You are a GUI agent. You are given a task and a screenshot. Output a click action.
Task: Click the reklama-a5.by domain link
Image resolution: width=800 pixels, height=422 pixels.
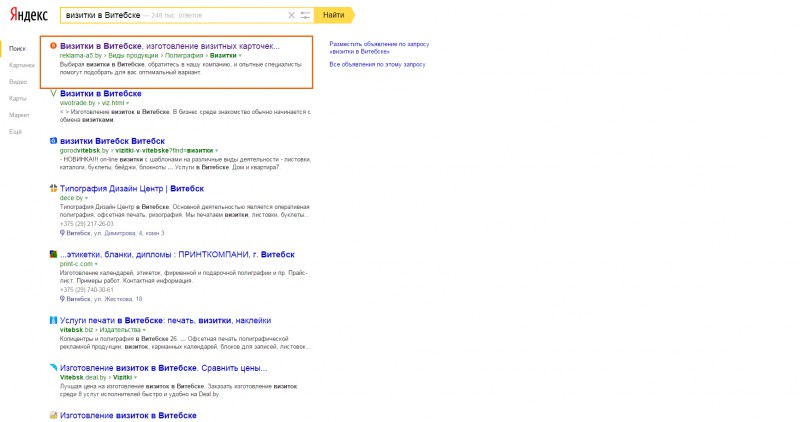point(81,55)
